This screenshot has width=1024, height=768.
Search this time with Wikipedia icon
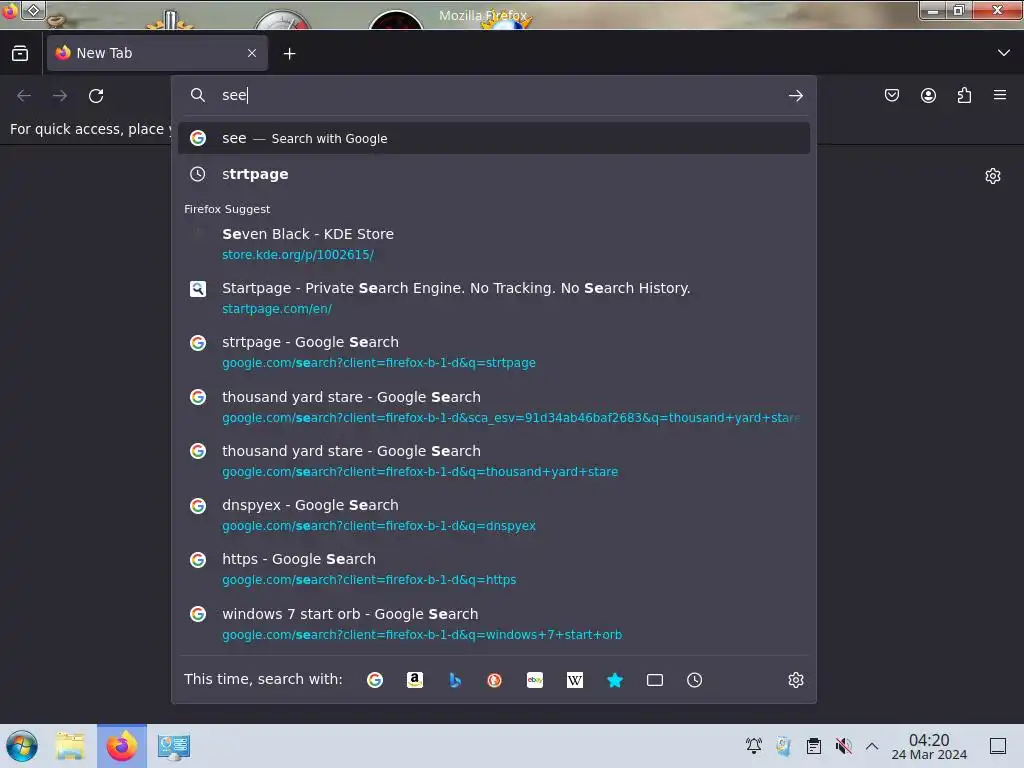point(575,680)
